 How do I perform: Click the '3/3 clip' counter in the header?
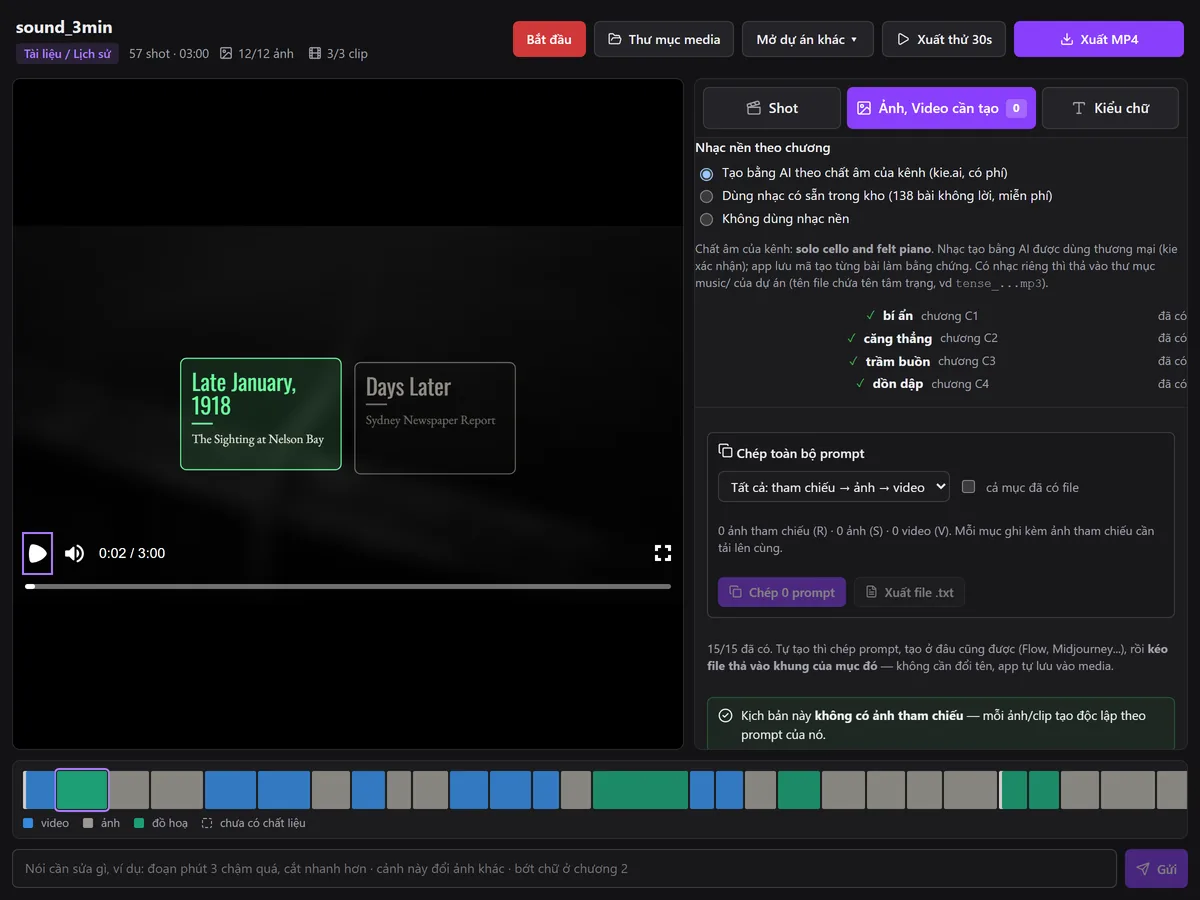[x=338, y=54]
